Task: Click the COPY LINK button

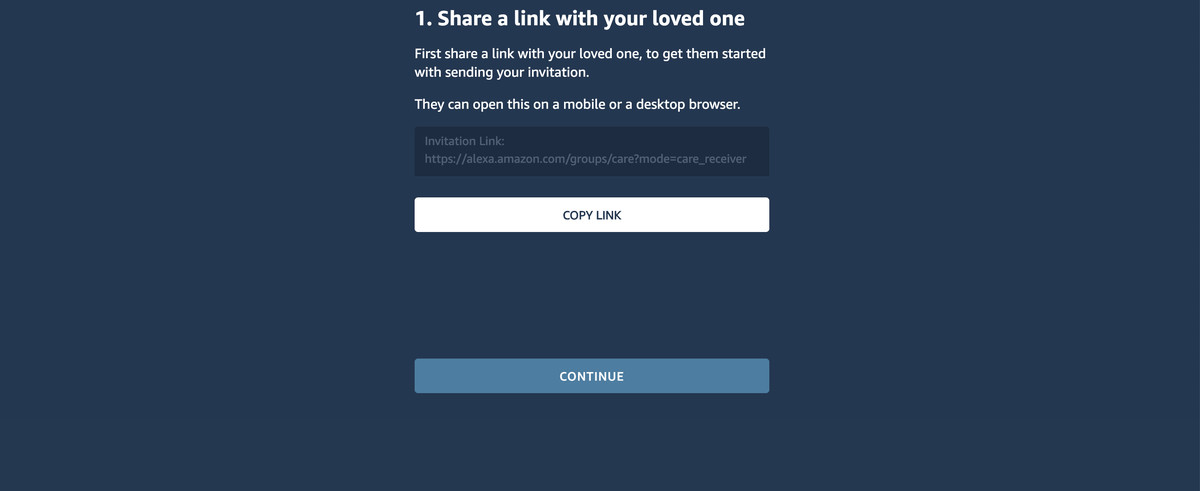Action: pos(592,215)
